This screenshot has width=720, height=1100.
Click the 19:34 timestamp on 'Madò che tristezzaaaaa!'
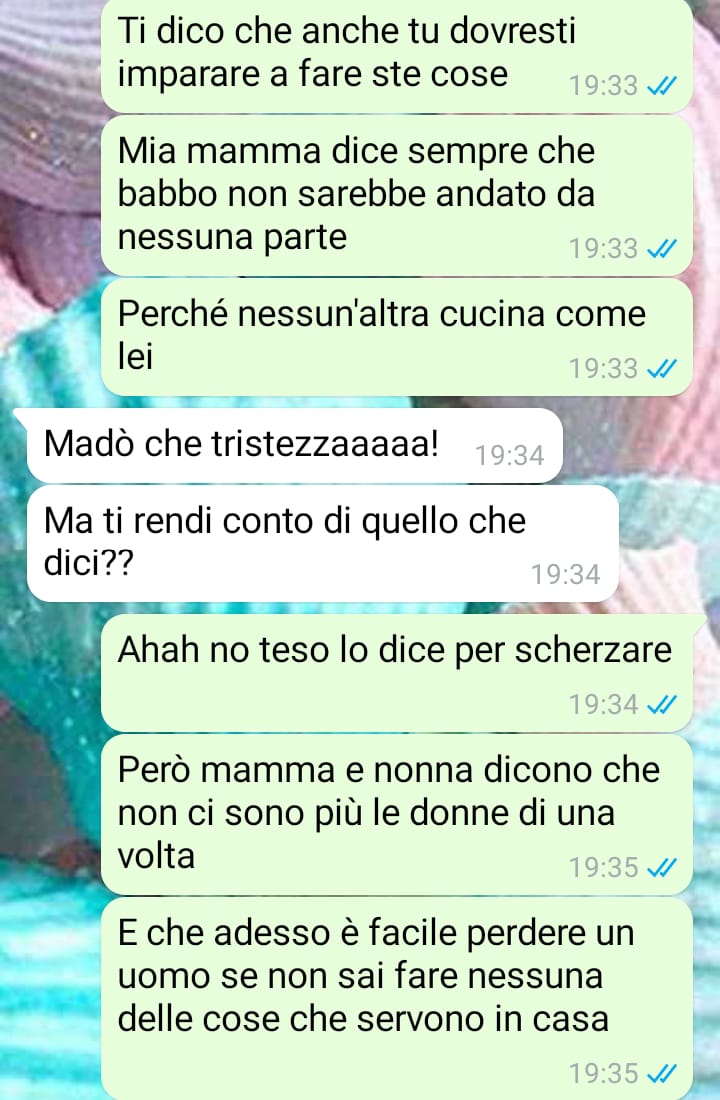tap(509, 456)
